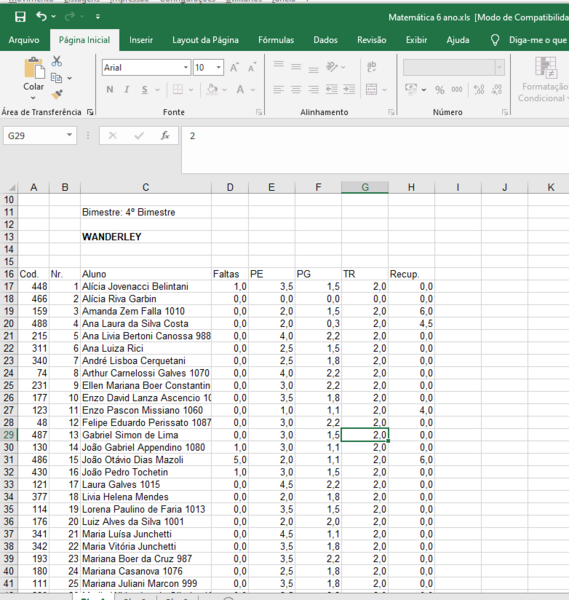Click the Undo arrow icon
This screenshot has width=569, height=600.
41,16
